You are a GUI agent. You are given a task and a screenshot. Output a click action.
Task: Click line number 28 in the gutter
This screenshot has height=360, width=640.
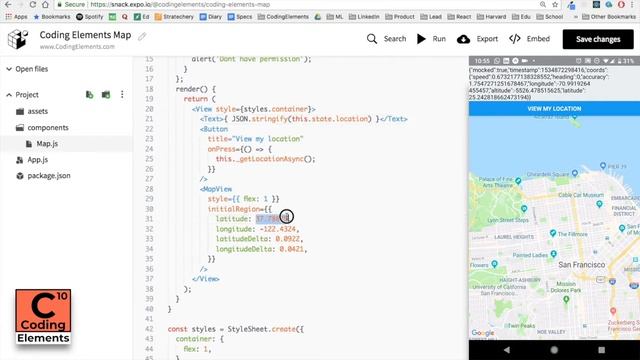(x=149, y=189)
